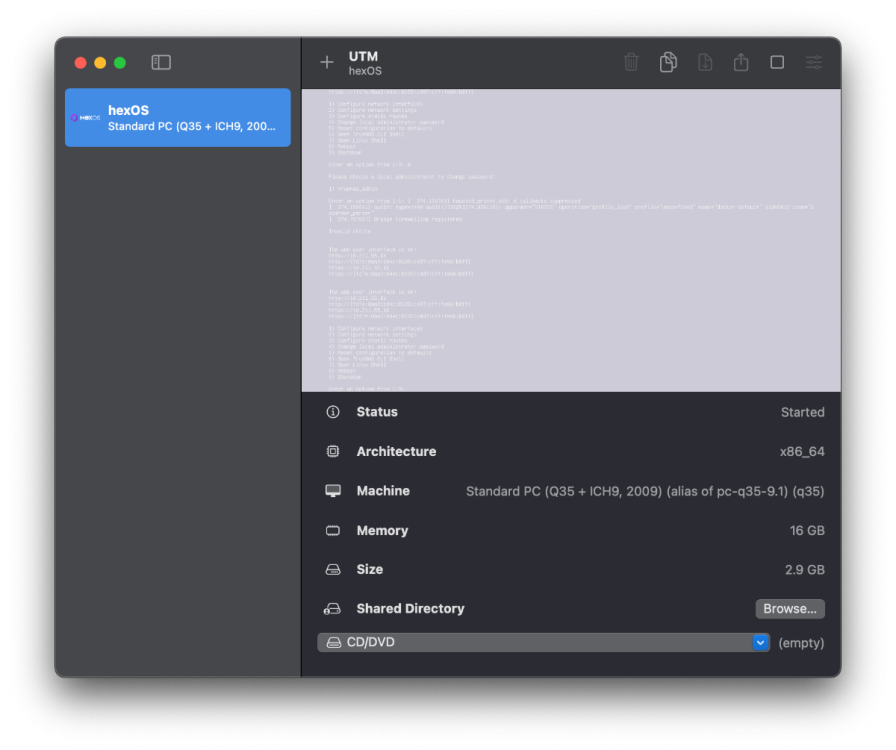
Task: Click the Machine monitor icon
Action: [333, 491]
